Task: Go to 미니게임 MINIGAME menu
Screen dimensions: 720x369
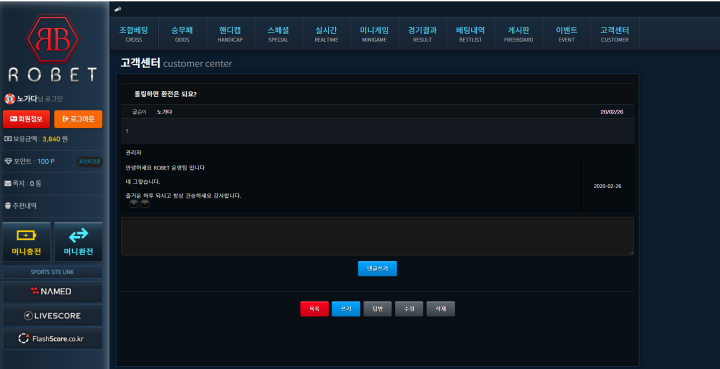Action: (x=374, y=34)
